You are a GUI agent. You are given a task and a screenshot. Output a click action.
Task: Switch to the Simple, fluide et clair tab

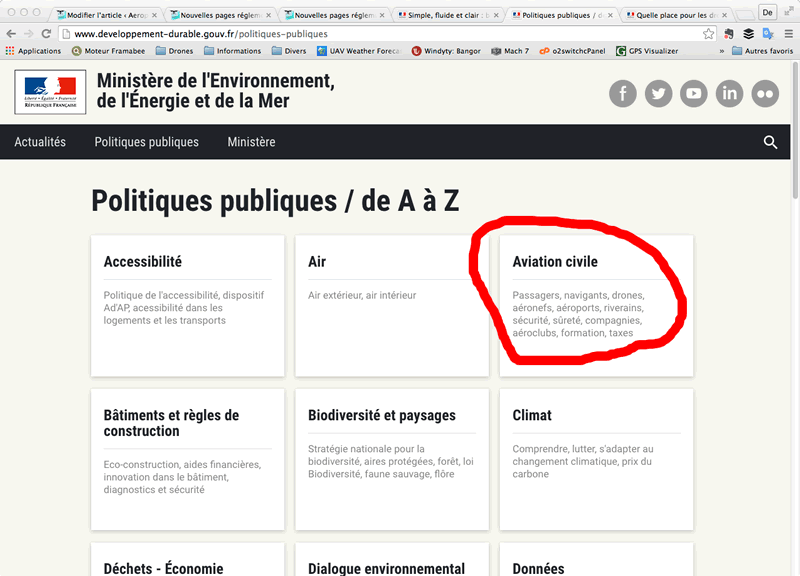[x=449, y=15]
